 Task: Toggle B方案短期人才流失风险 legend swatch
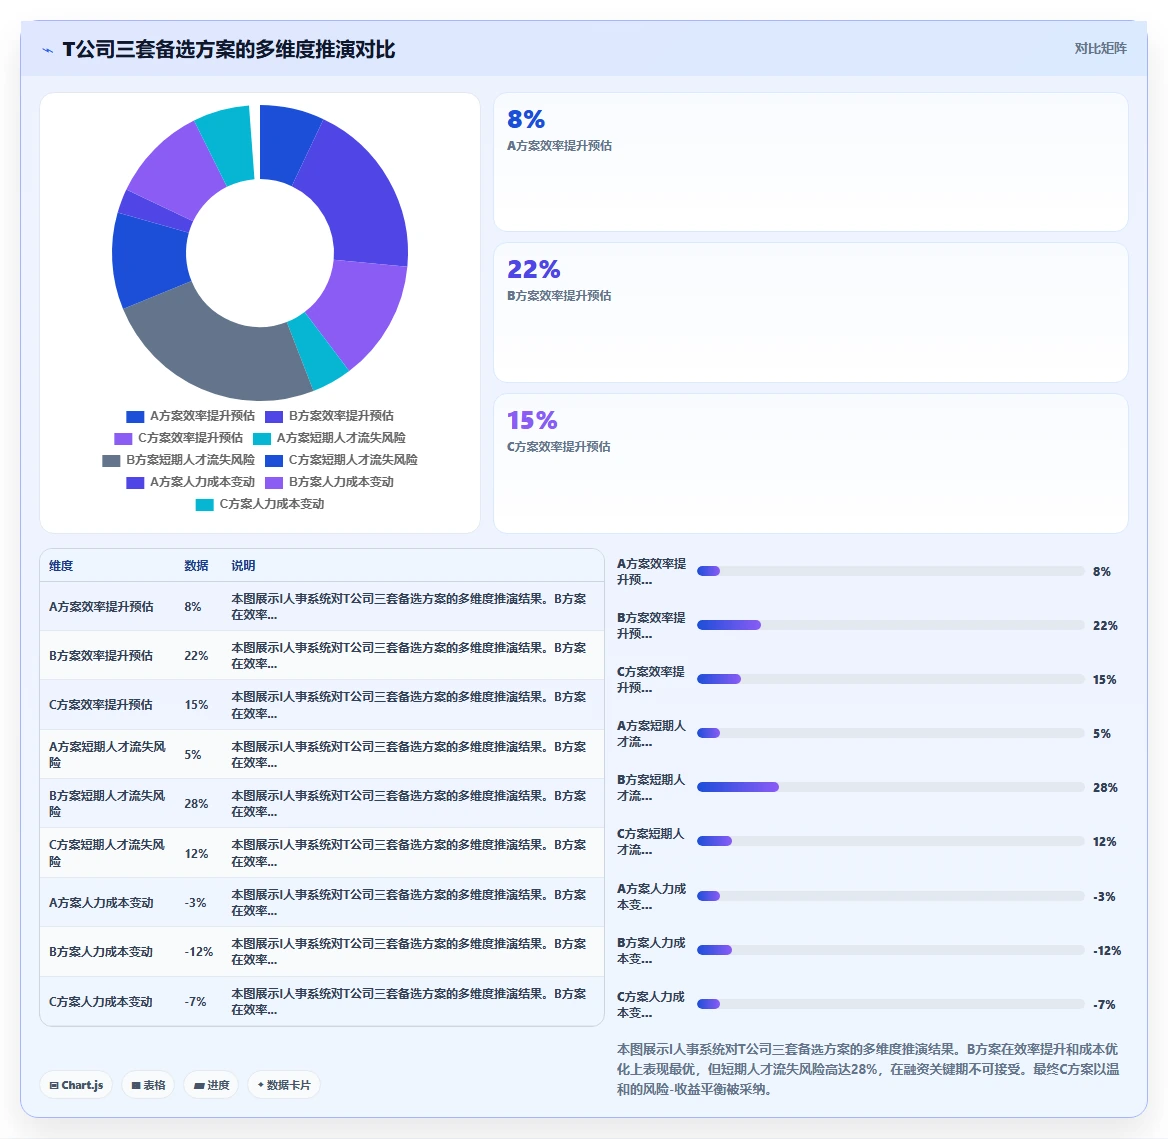click(x=111, y=460)
